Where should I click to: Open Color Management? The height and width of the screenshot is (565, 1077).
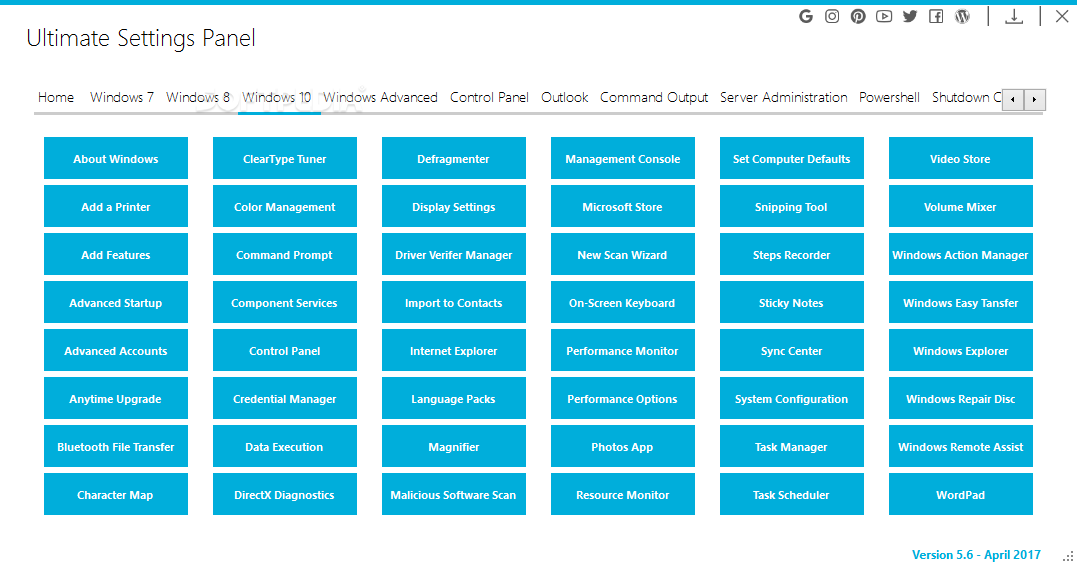tap(285, 207)
